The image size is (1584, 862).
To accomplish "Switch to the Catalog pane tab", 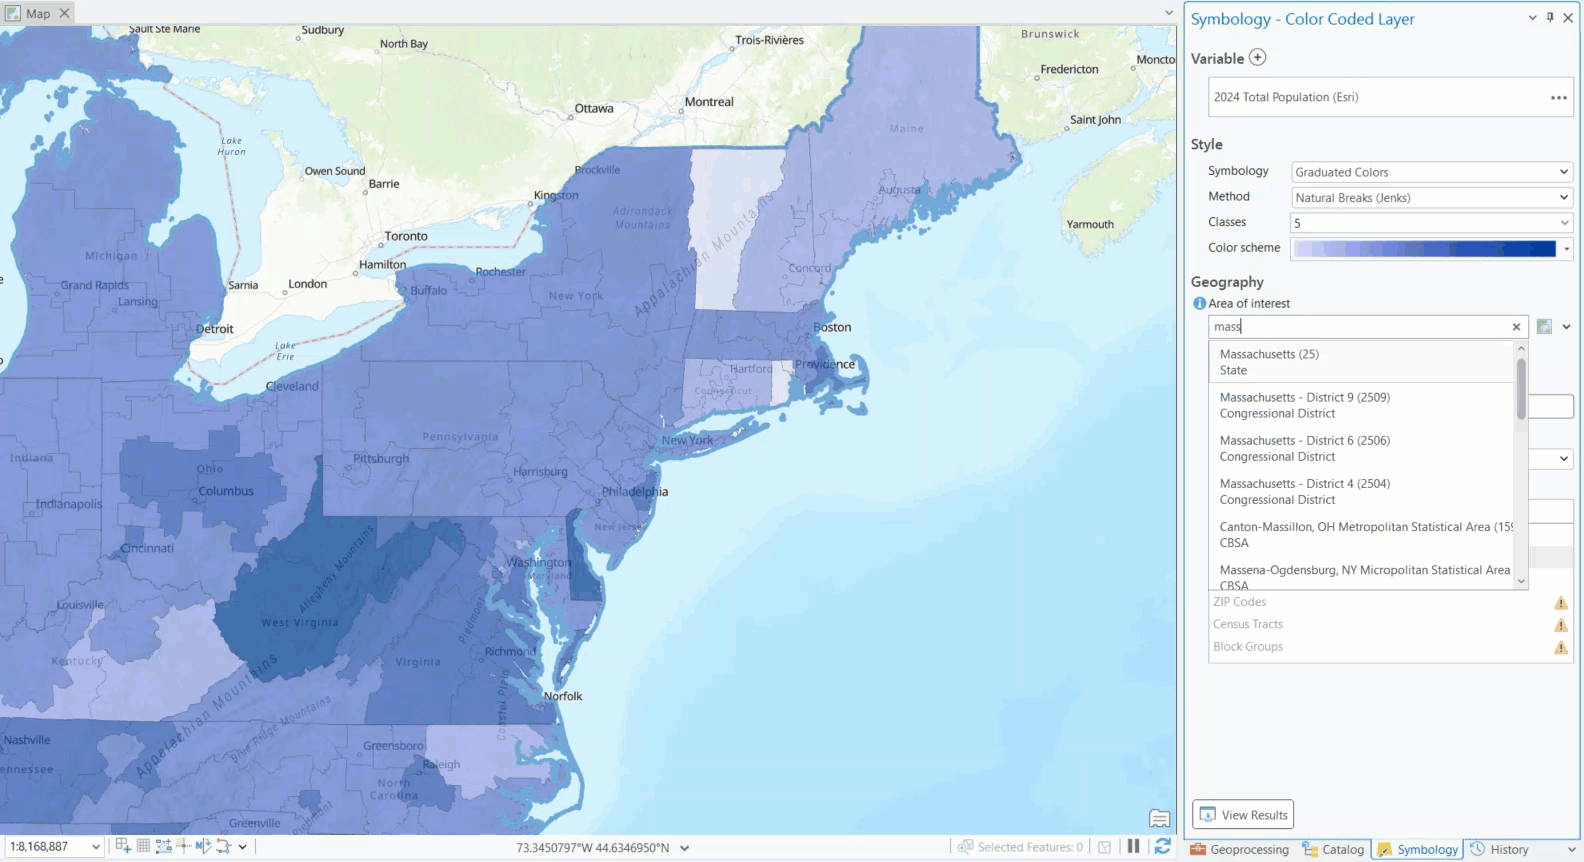I will click(x=1333, y=850).
